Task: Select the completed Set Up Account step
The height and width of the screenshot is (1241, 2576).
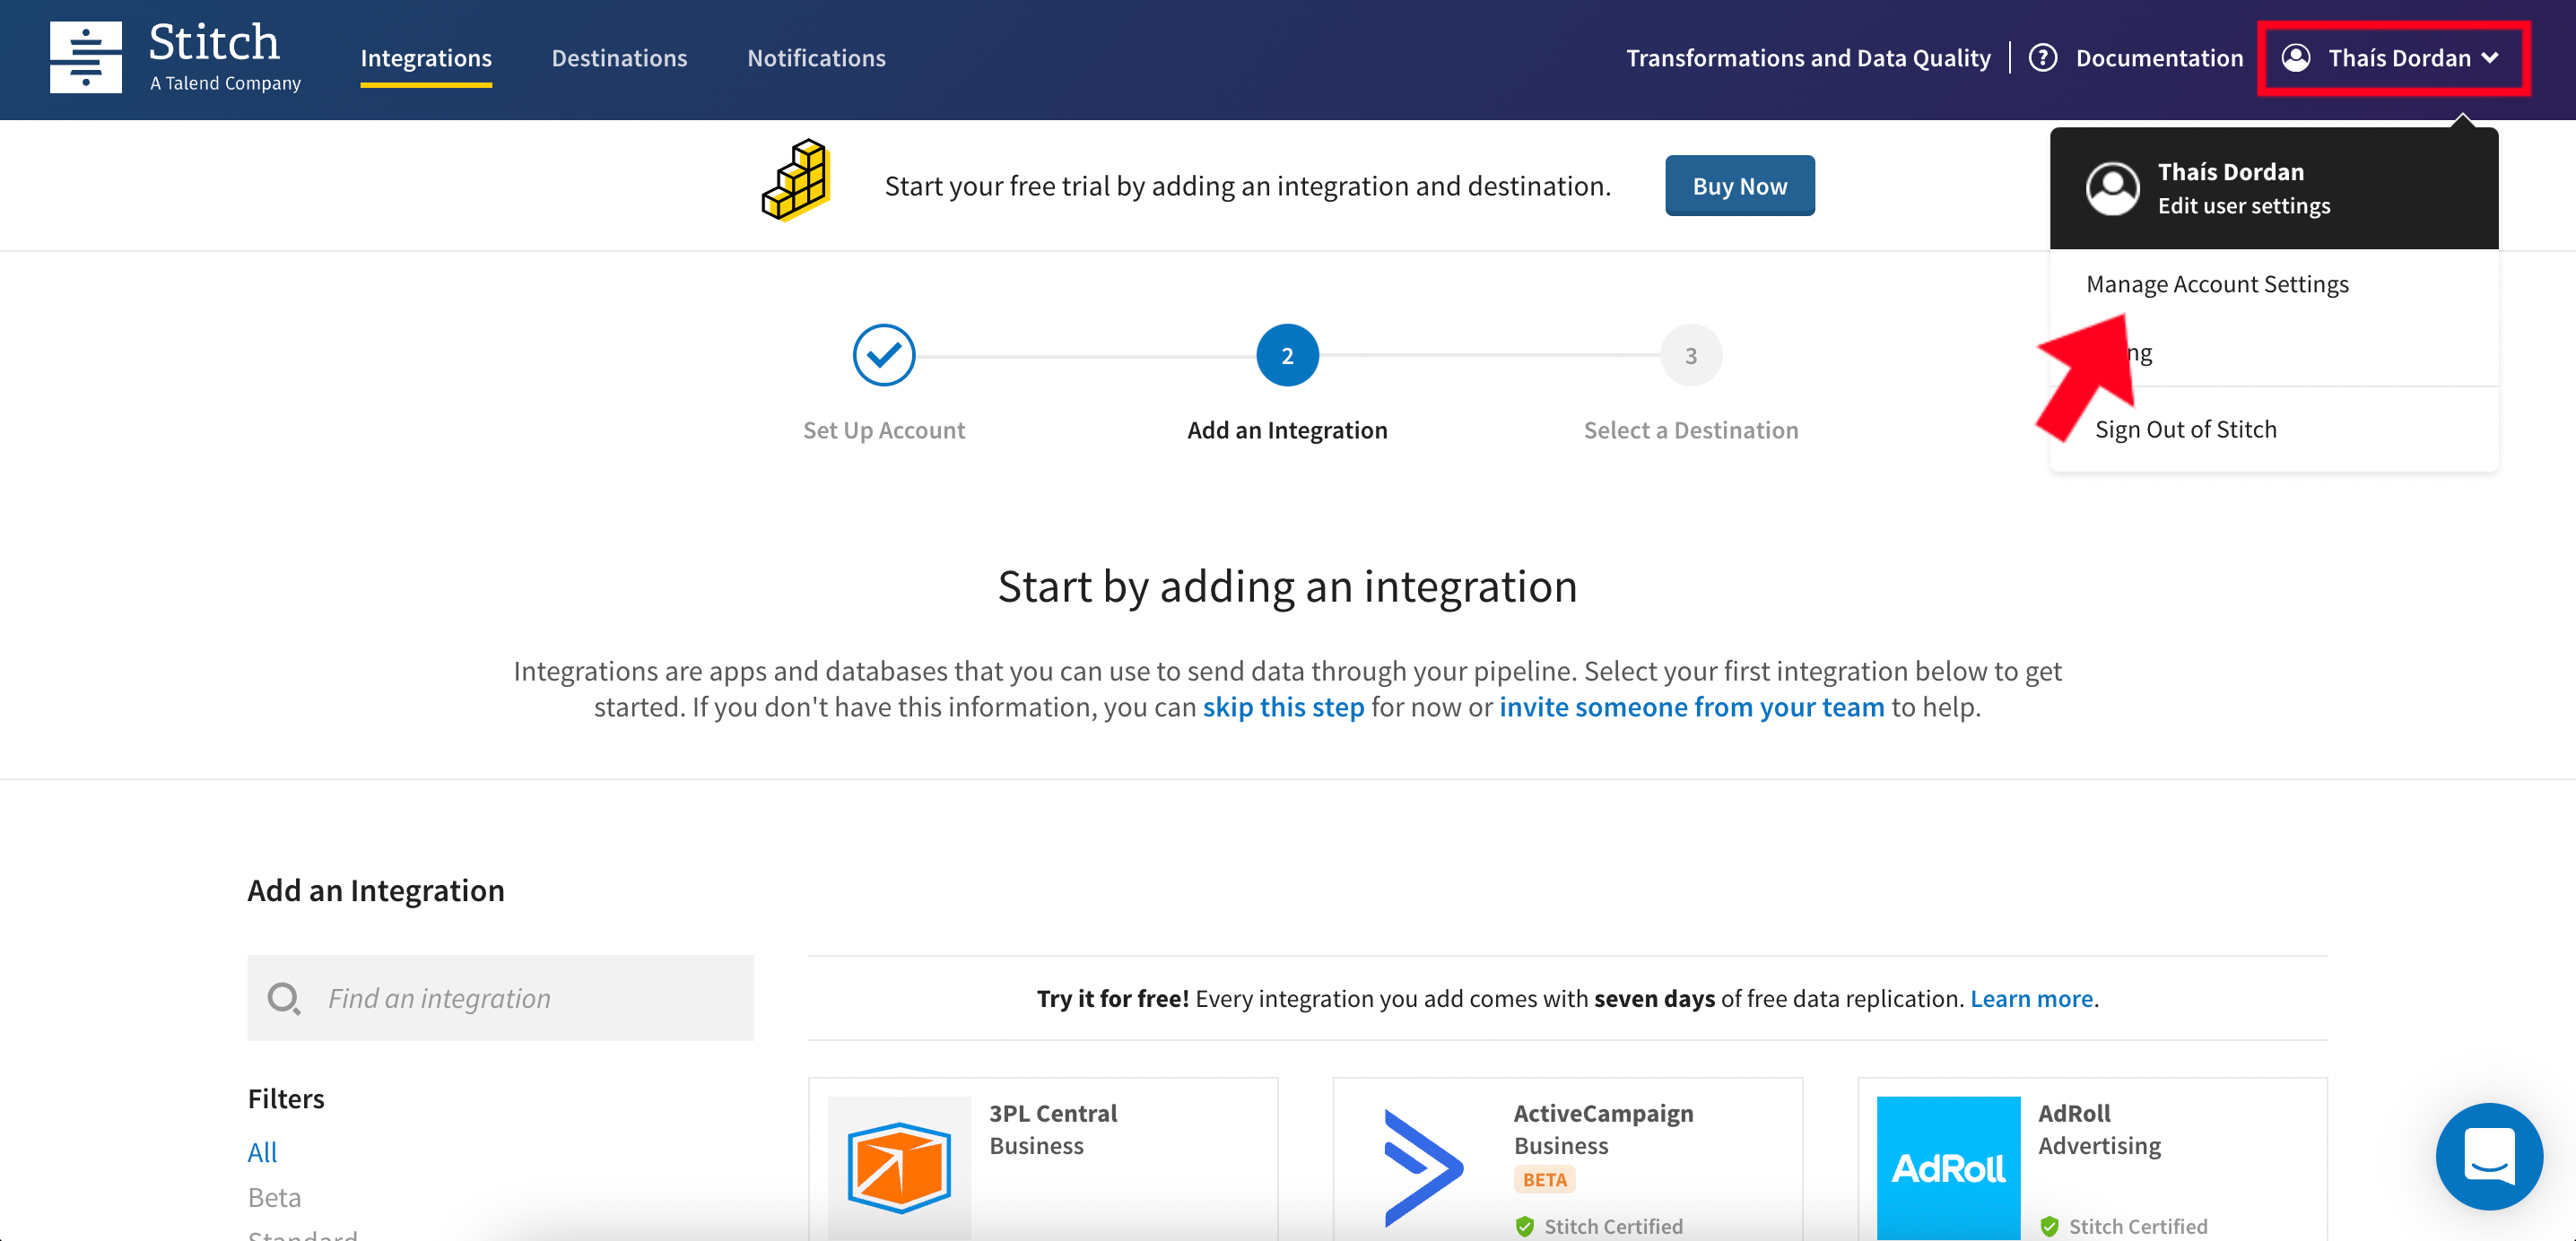Action: pos(883,355)
